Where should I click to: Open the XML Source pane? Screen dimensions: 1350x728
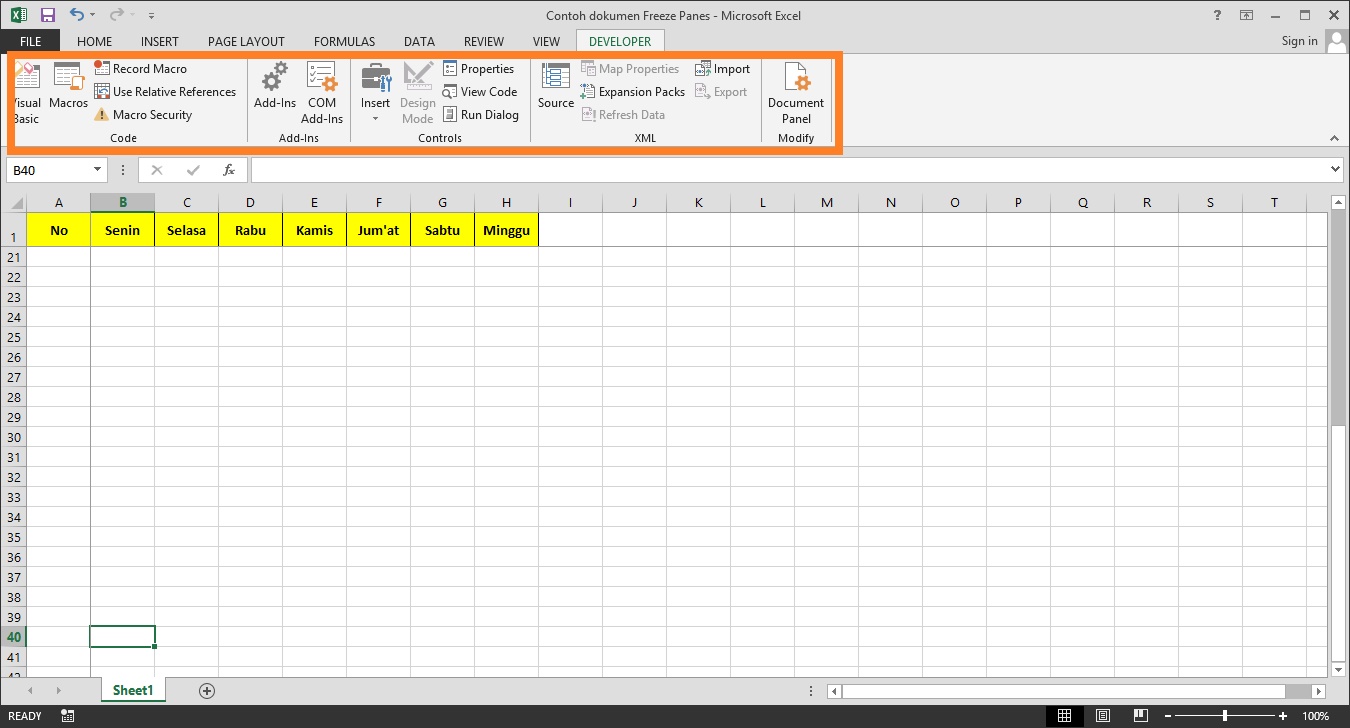[x=555, y=87]
